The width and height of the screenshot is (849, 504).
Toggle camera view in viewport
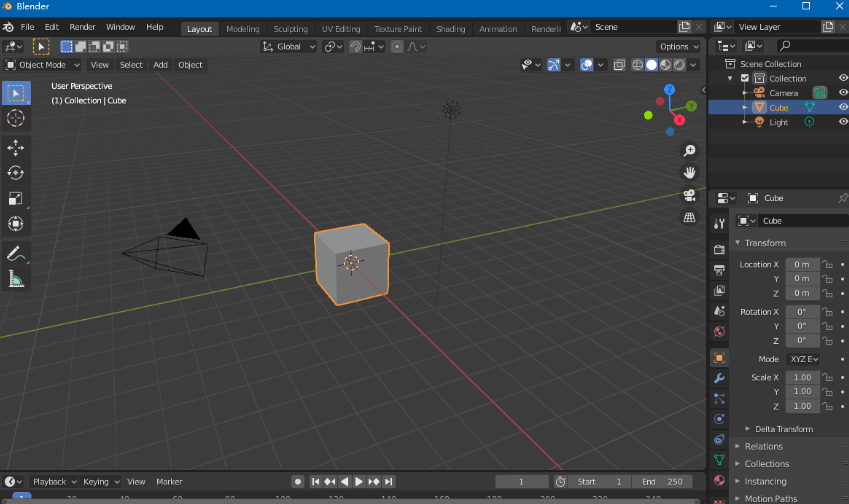689,195
